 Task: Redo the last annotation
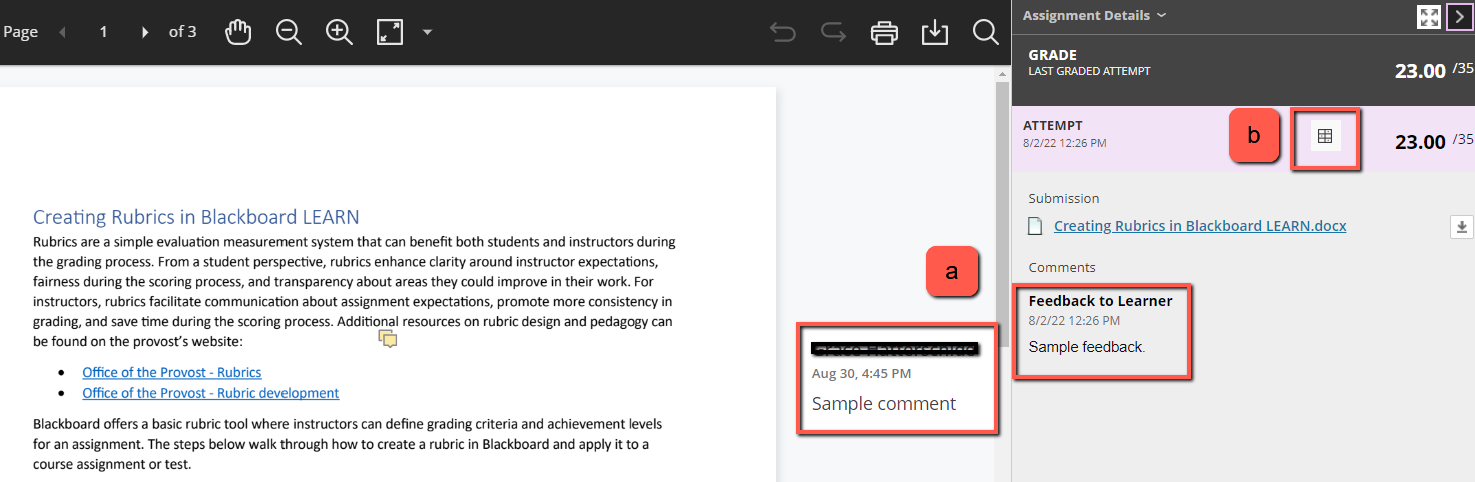pyautogui.click(x=833, y=32)
